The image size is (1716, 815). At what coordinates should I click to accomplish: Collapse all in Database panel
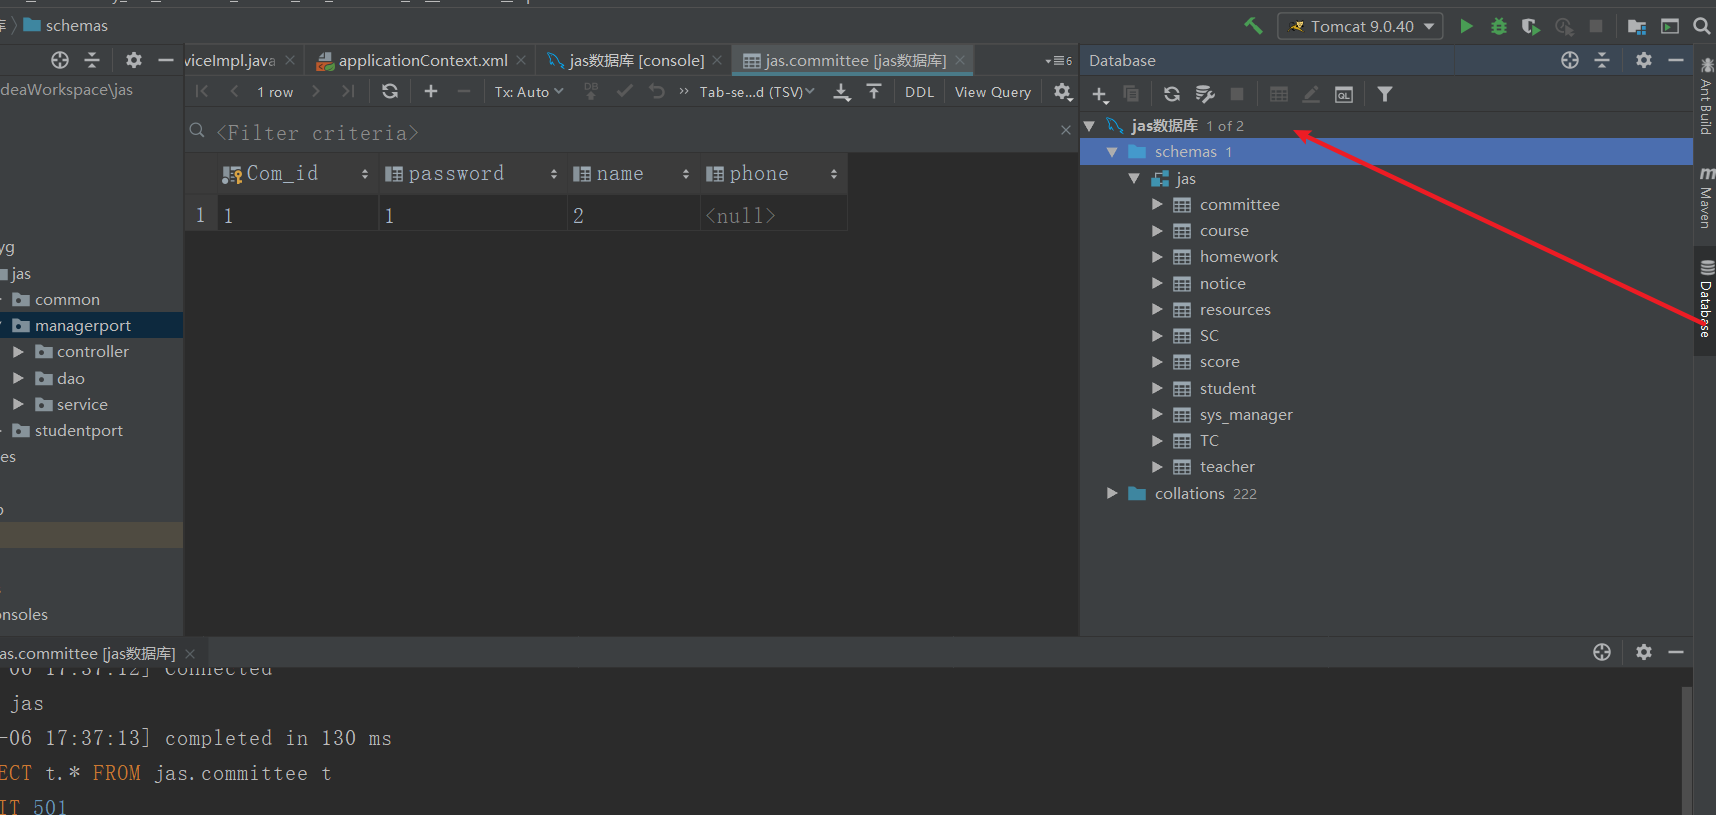click(x=1602, y=60)
